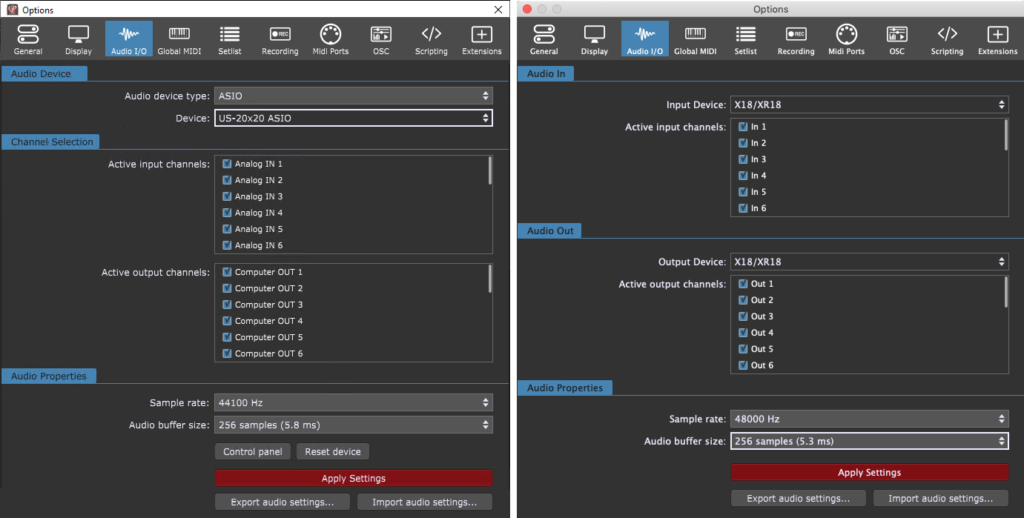This screenshot has height=518, width=1024.
Task: Open Scripting options in Windows Options window
Action: [x=431, y=39]
